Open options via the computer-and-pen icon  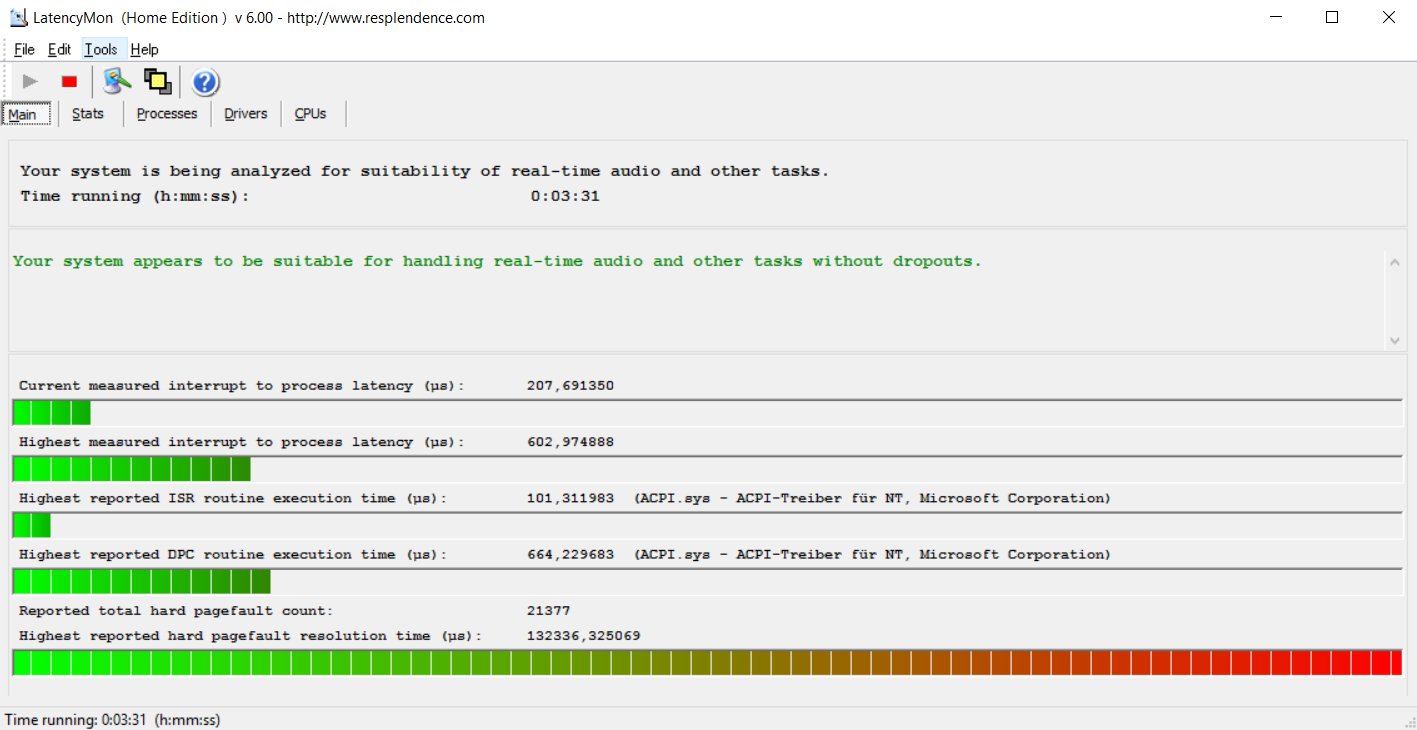[x=117, y=82]
